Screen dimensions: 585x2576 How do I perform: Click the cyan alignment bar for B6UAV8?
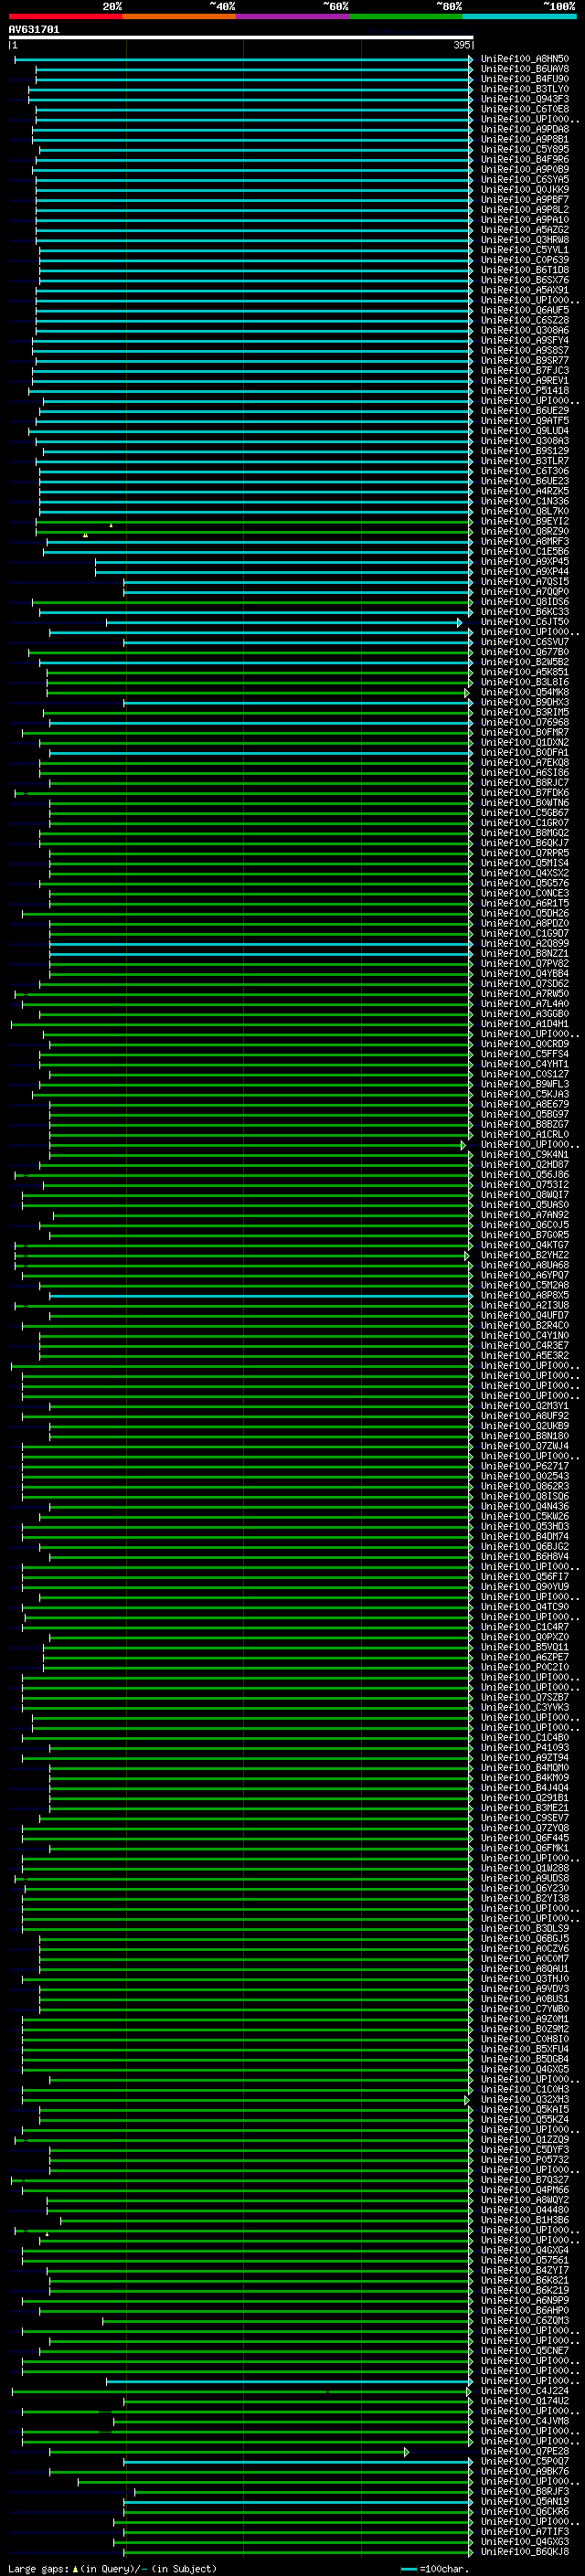point(253,69)
